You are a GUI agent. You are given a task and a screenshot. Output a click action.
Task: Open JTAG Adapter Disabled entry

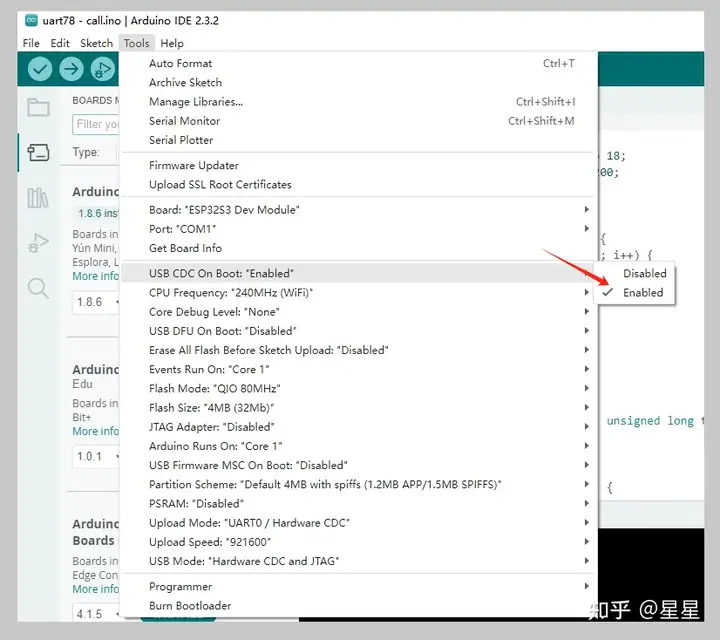359,427
